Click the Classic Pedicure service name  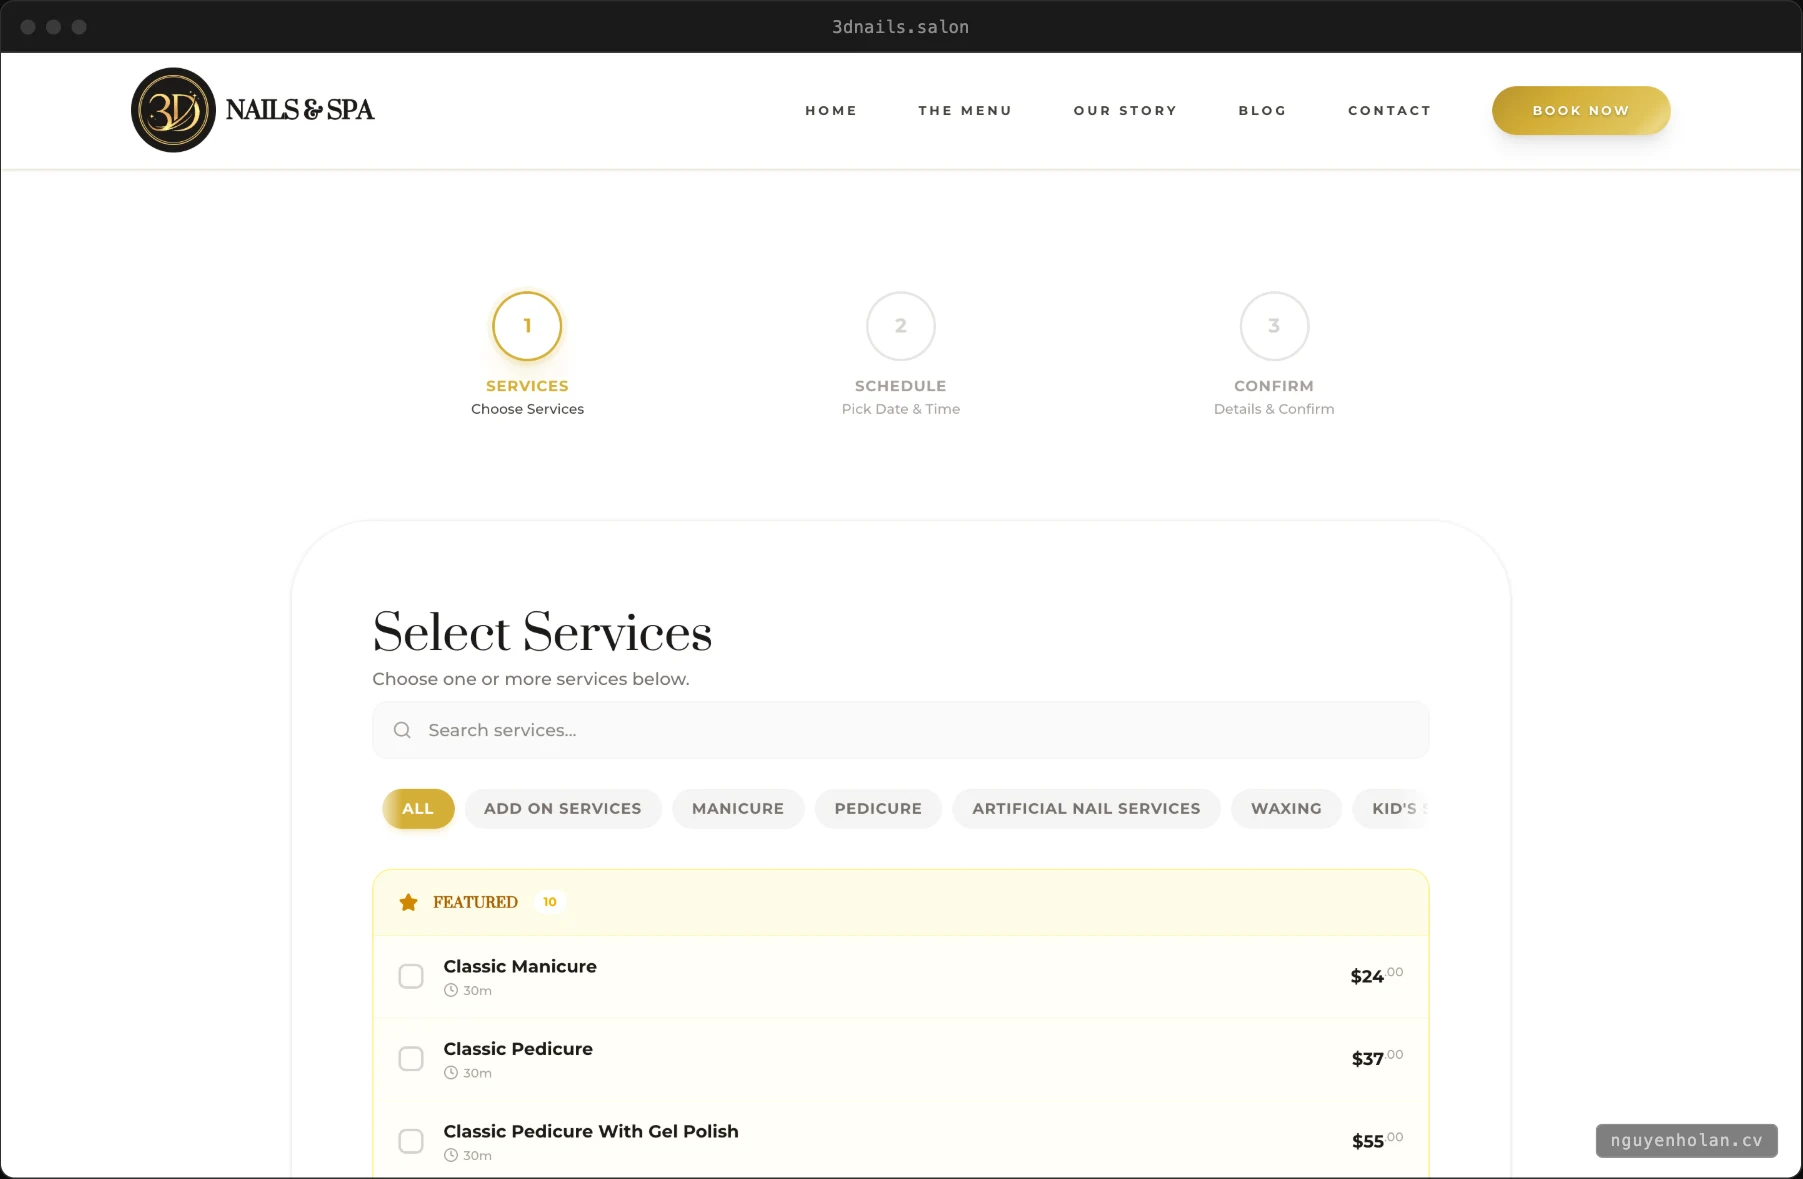point(518,1049)
